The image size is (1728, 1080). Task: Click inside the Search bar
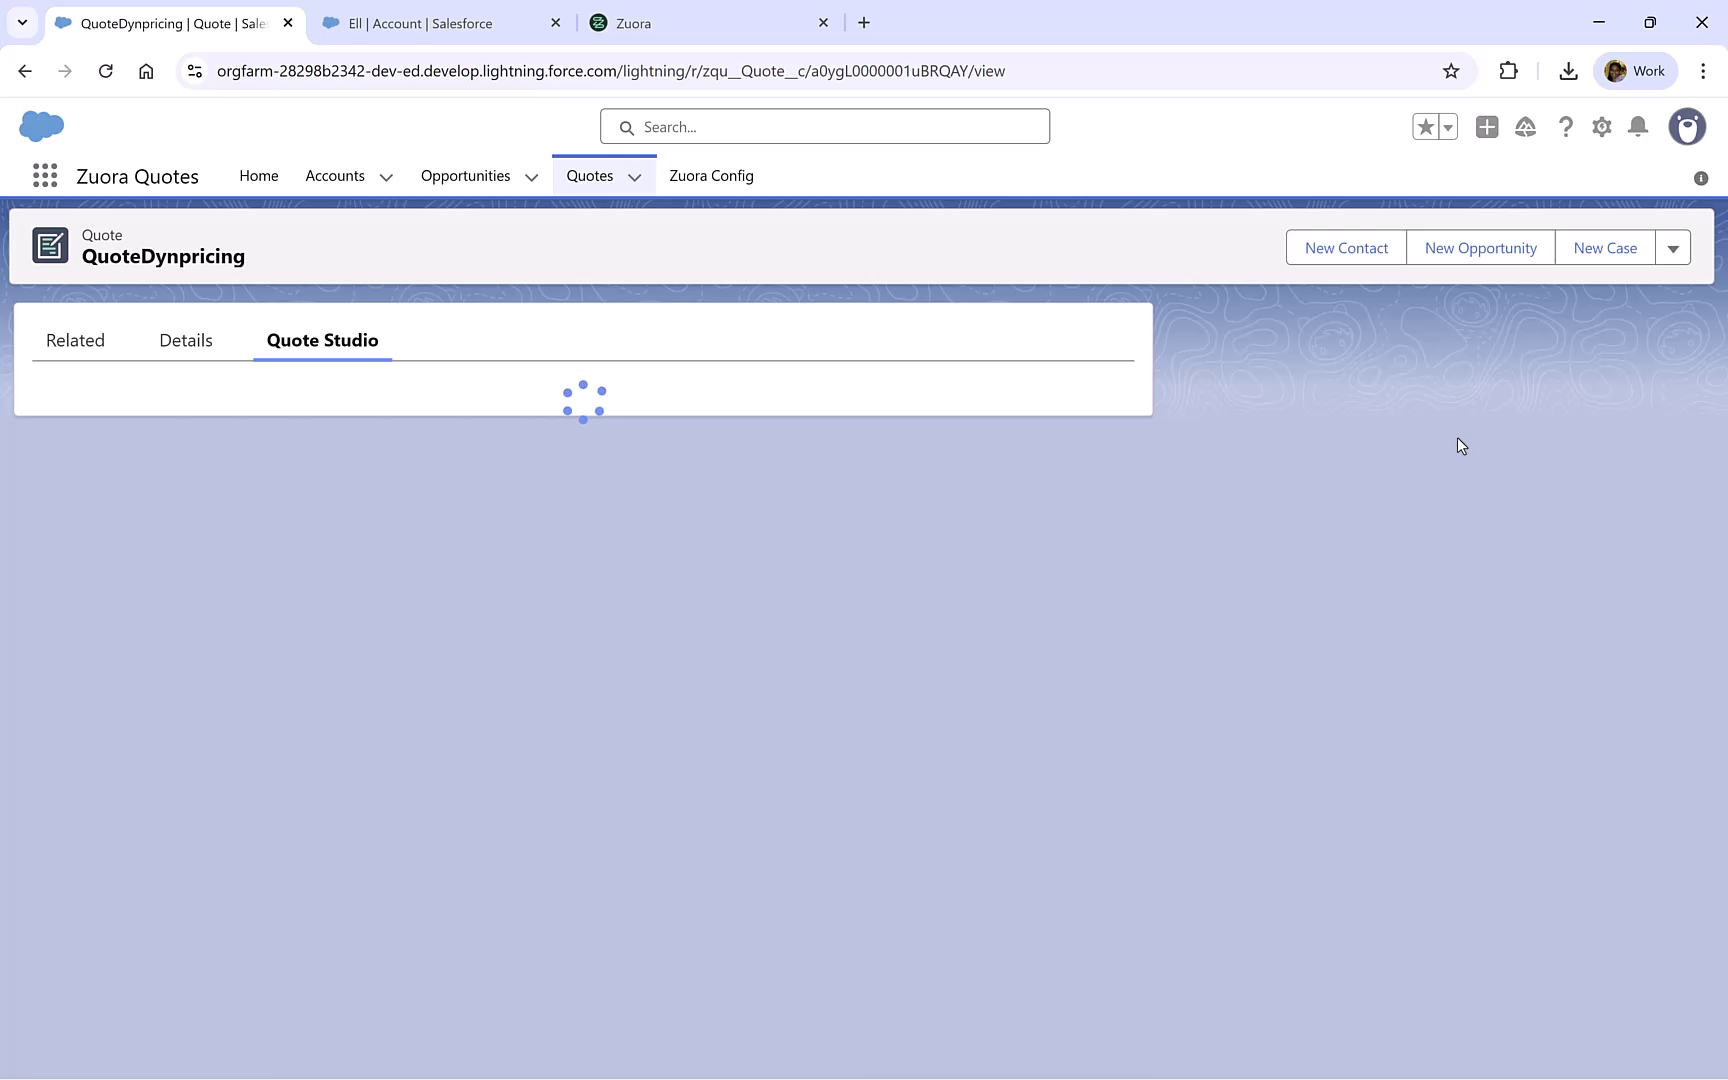(824, 126)
